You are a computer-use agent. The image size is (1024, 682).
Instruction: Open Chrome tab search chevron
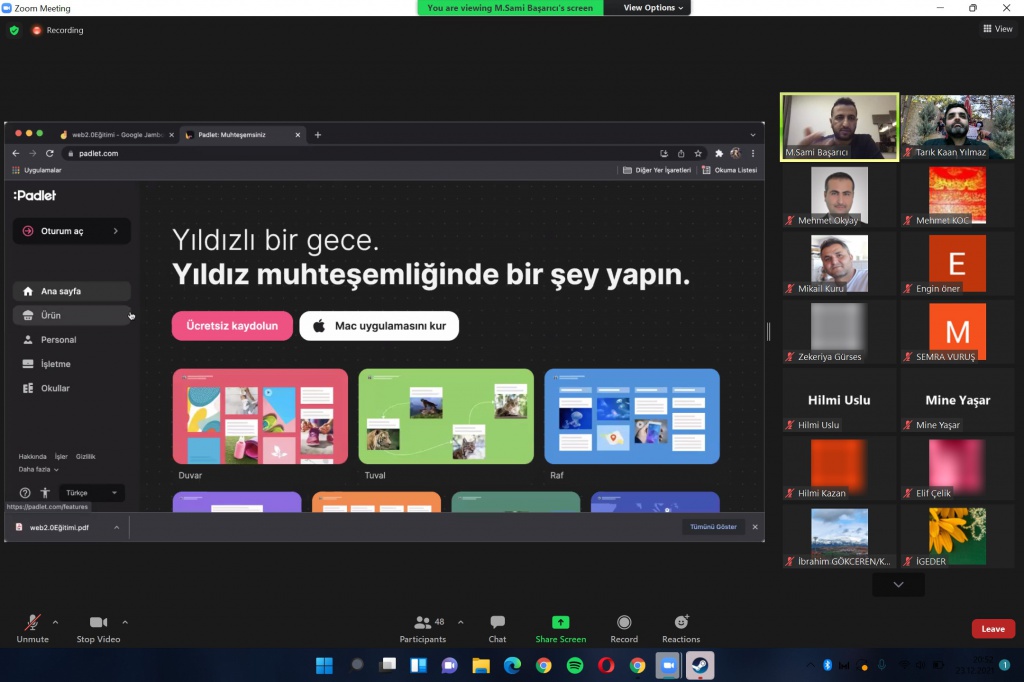[753, 135]
